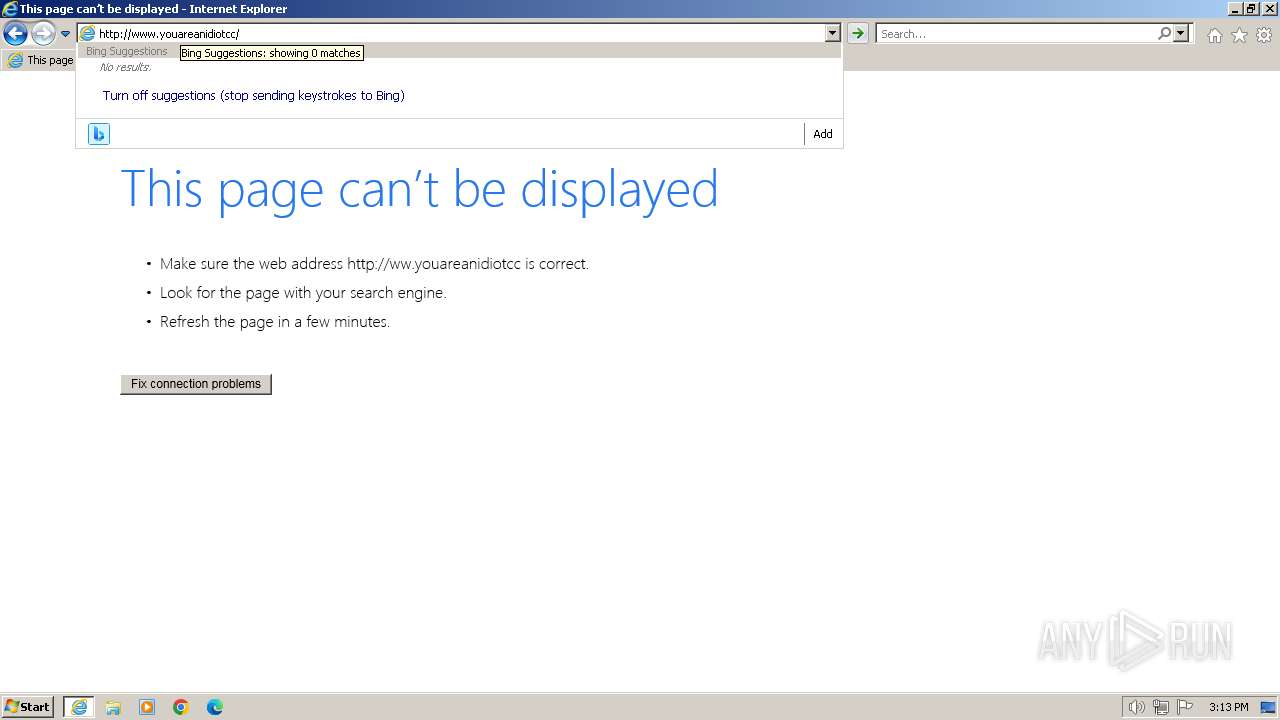Click 'Look for the page with your search engine' text
The image size is (1280, 720).
point(303,293)
